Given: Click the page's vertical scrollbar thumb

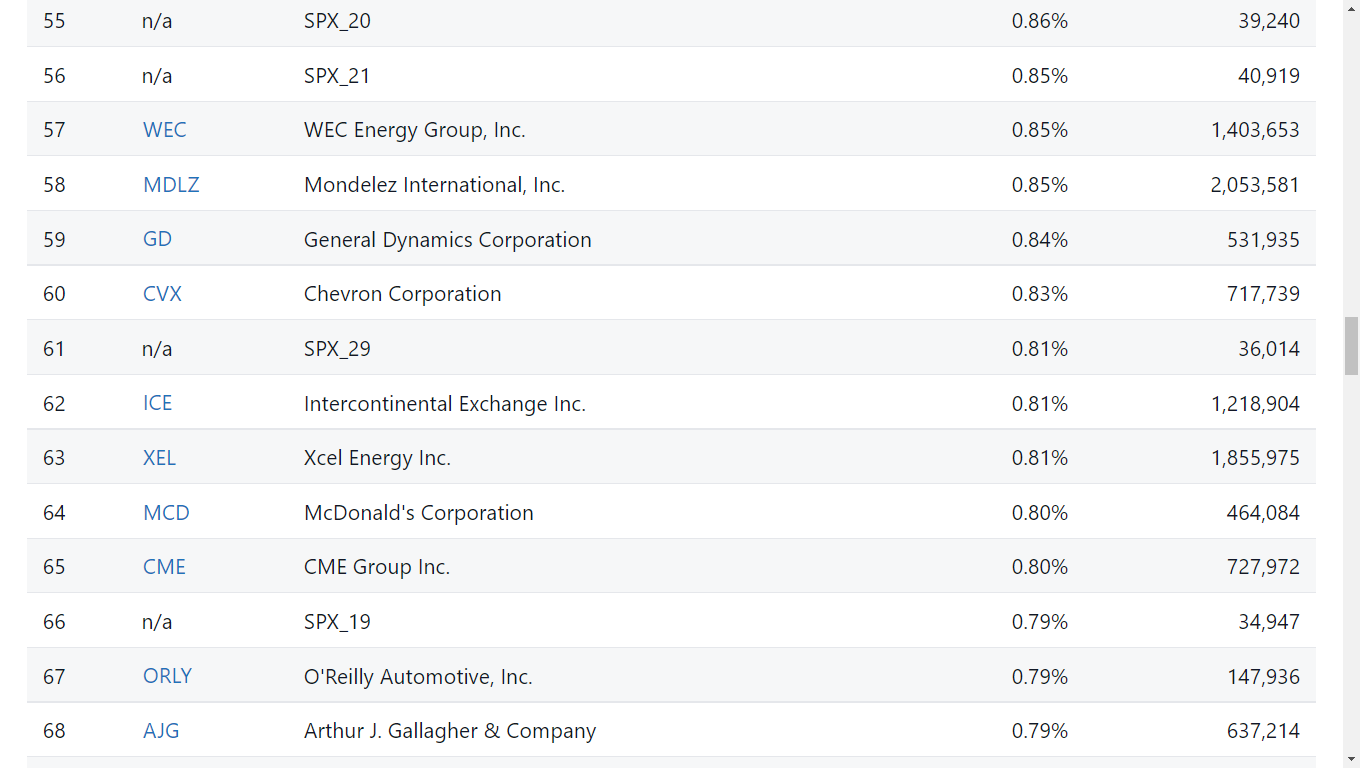Looking at the screenshot, I should (1351, 346).
